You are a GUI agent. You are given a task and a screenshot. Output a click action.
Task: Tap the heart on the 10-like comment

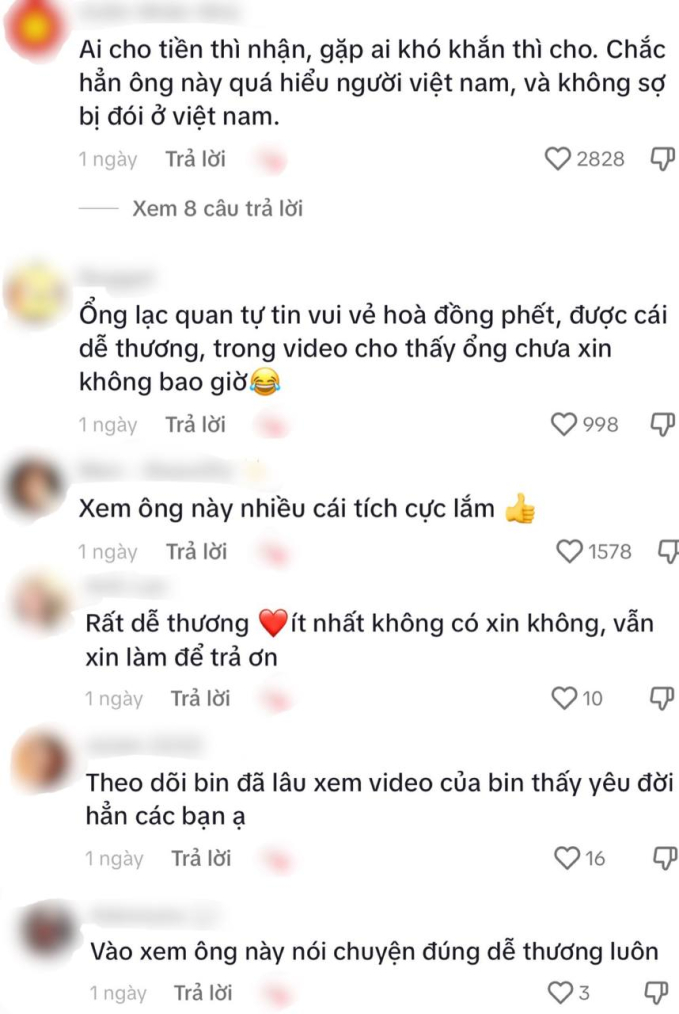click(x=564, y=698)
